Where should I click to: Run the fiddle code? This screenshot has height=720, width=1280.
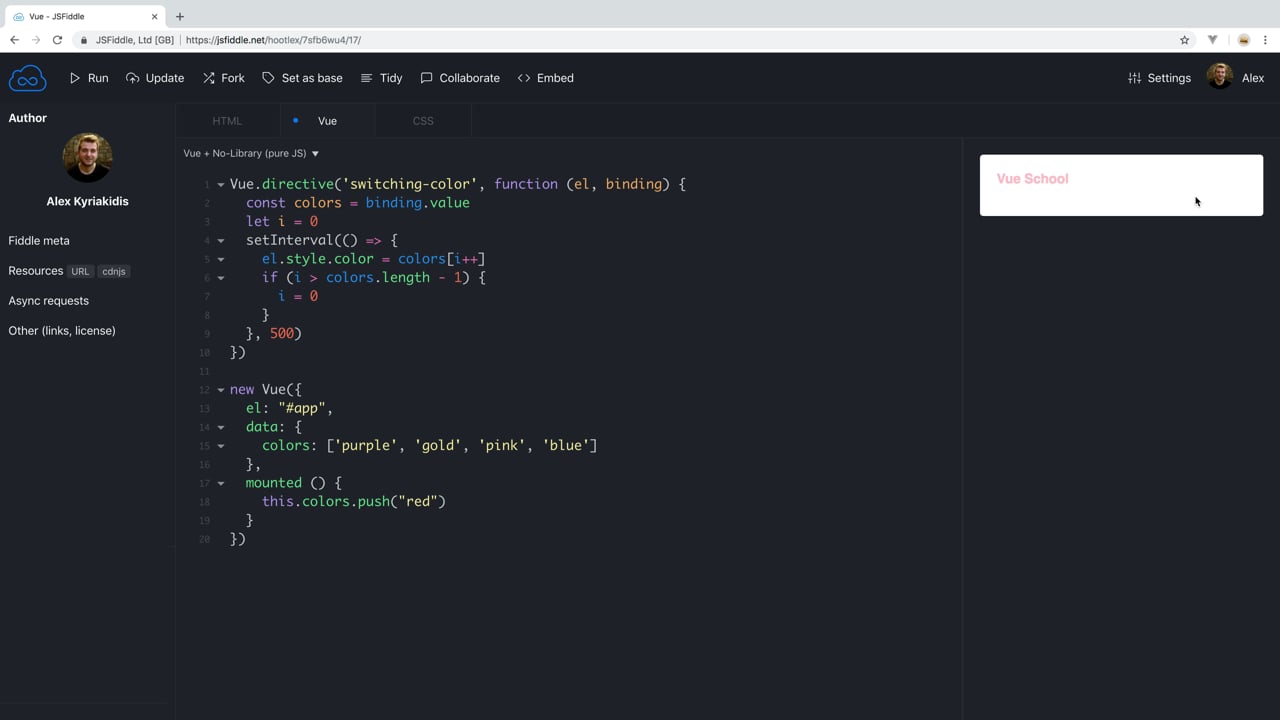pyautogui.click(x=89, y=78)
